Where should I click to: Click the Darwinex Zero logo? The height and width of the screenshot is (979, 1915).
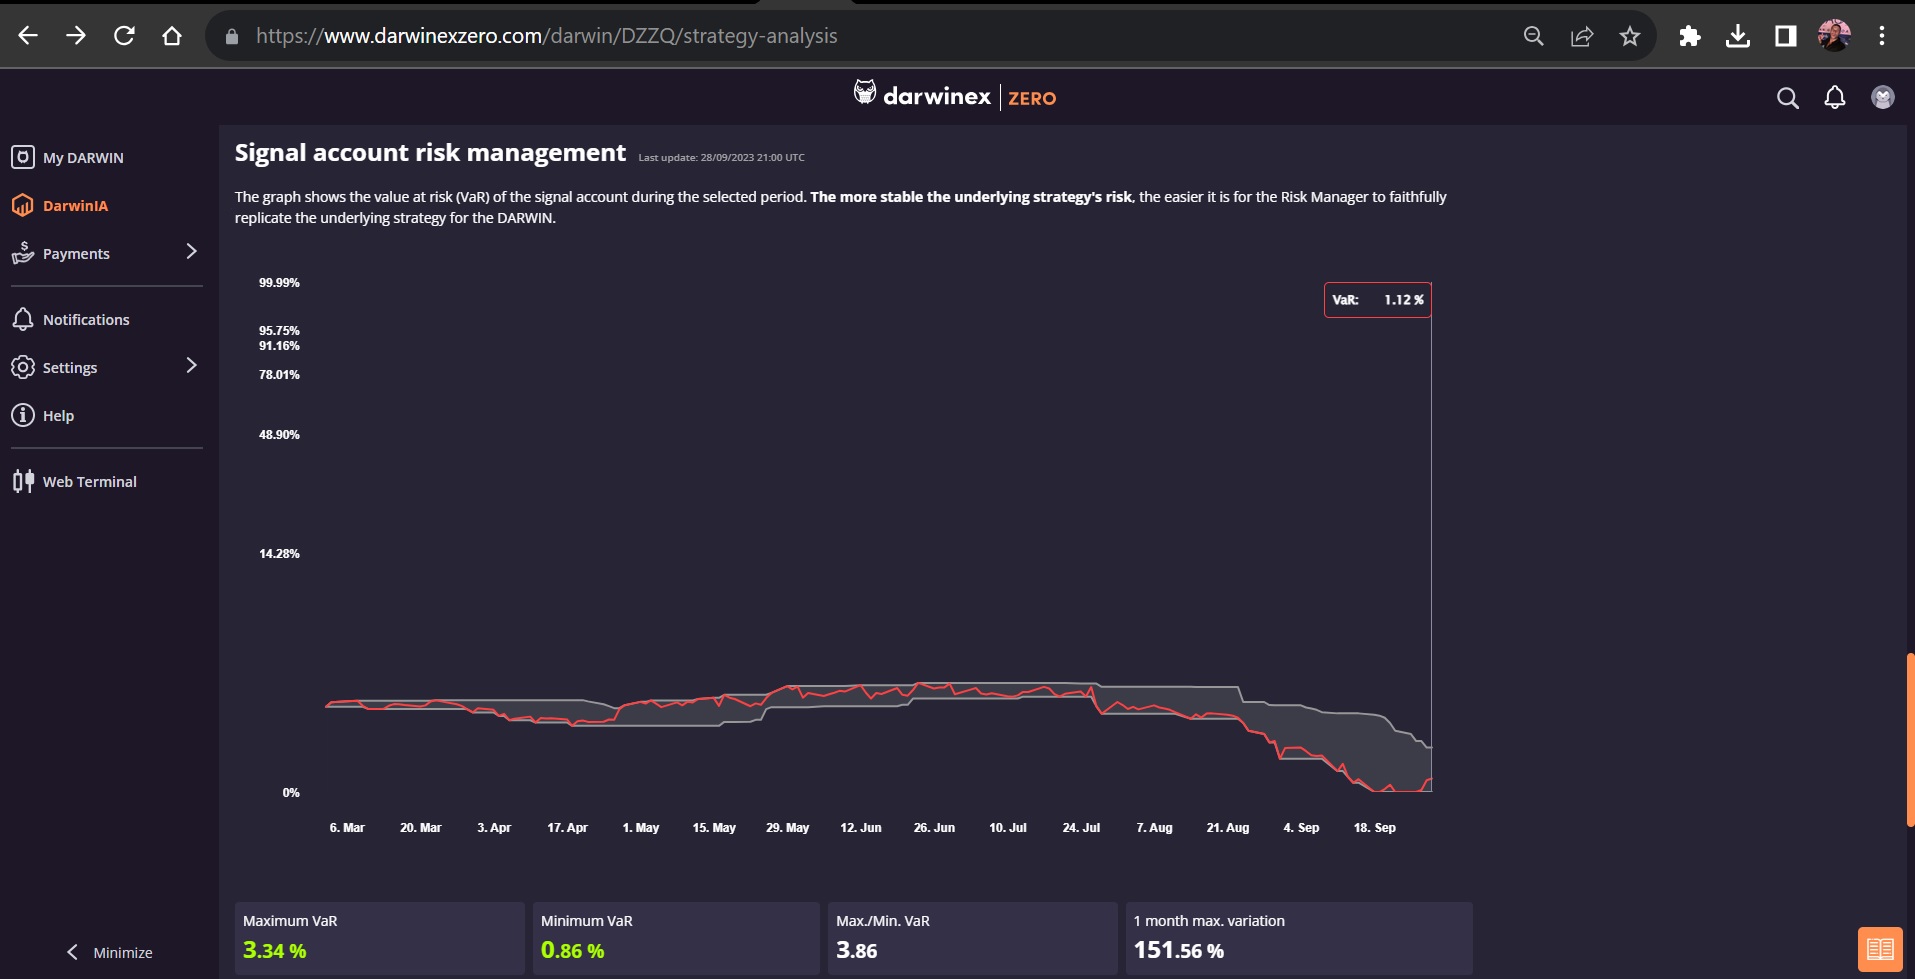[x=954, y=96]
